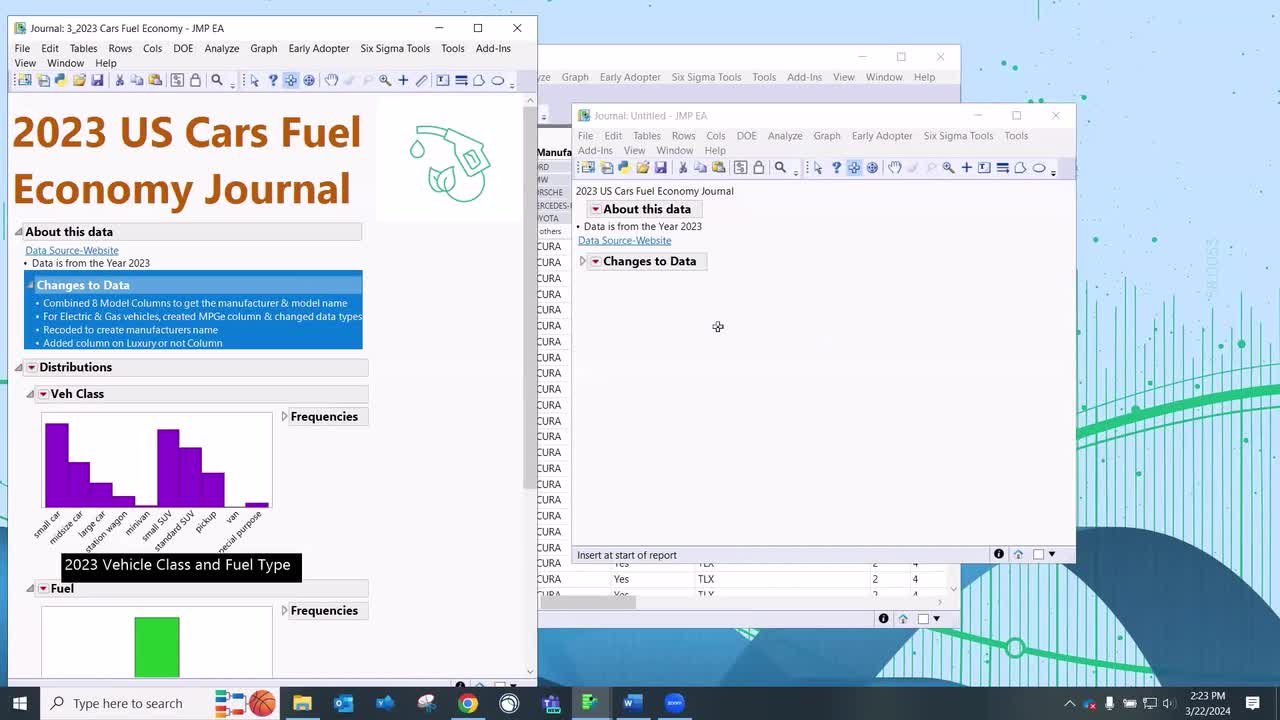Select the Pencil annotate tool in 3_2023 Cars journal
Viewport: 1280px width, 720px height.
pos(421,81)
